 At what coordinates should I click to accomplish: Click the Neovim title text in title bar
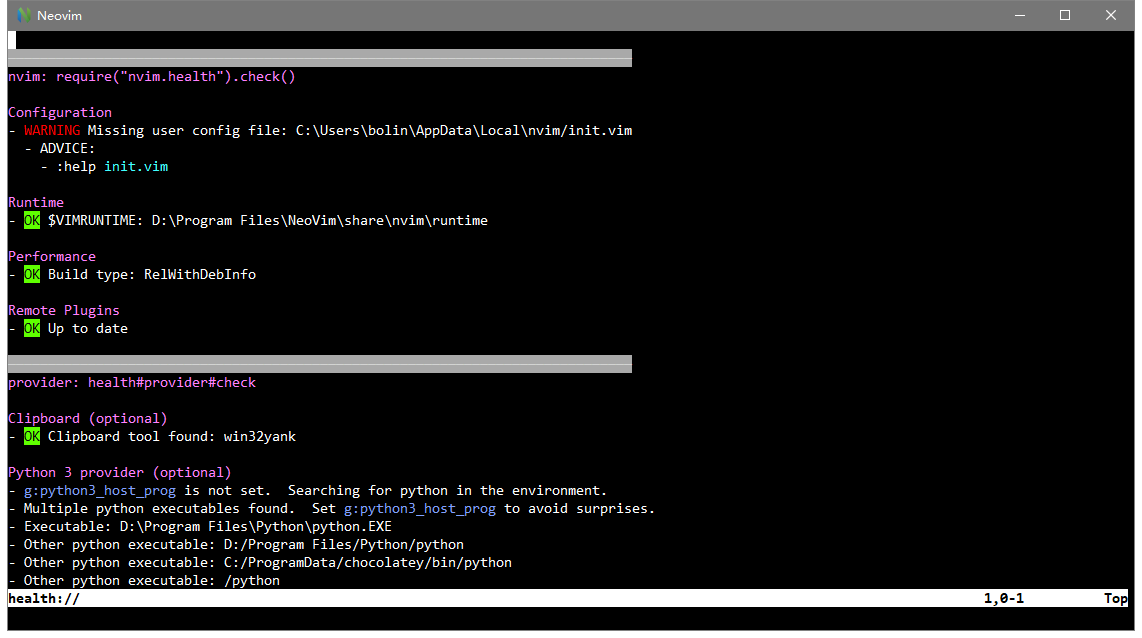pyautogui.click(x=60, y=15)
